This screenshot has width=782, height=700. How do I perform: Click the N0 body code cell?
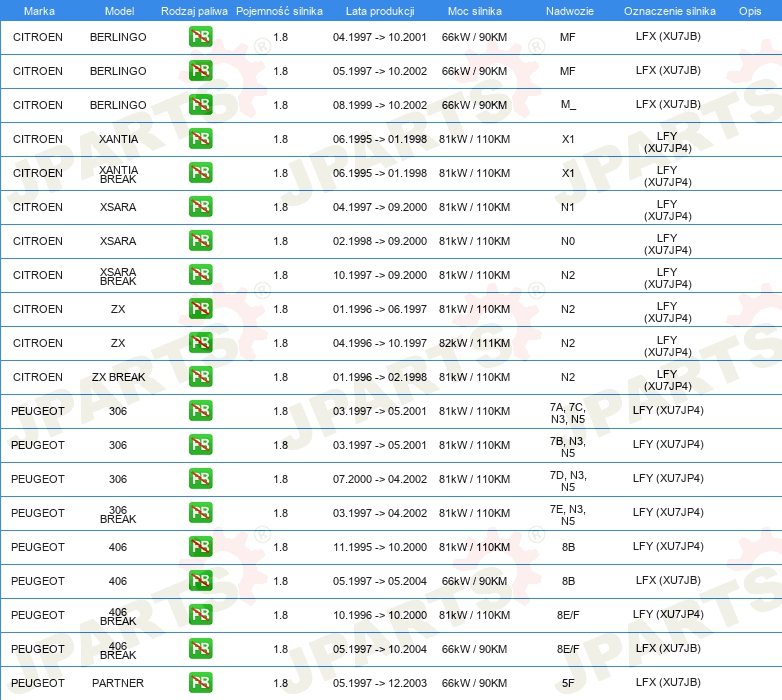coord(568,241)
